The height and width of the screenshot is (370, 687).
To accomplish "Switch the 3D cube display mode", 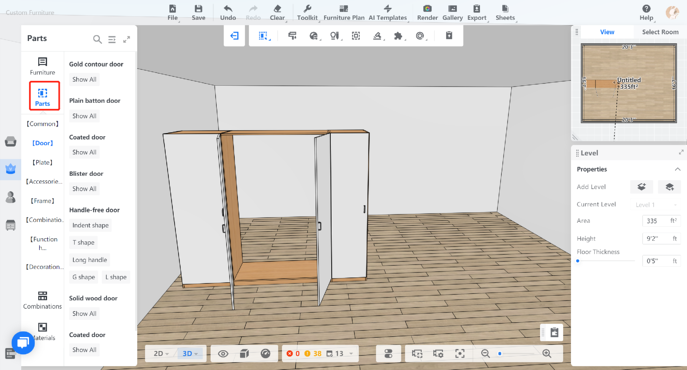I will (x=244, y=353).
